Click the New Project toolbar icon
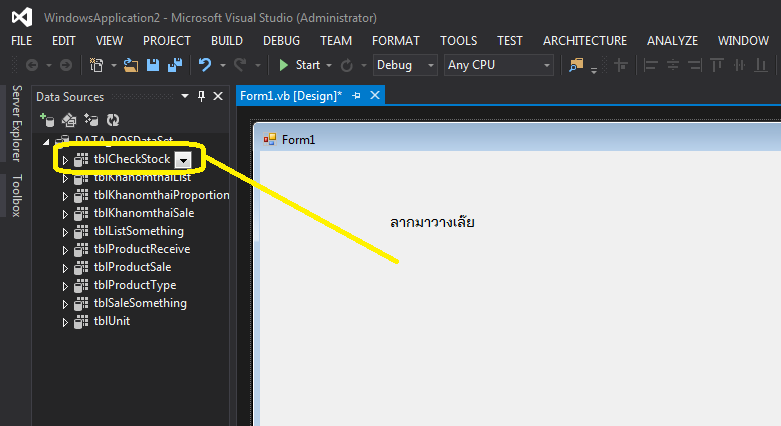The height and width of the screenshot is (426, 781). (x=96, y=65)
